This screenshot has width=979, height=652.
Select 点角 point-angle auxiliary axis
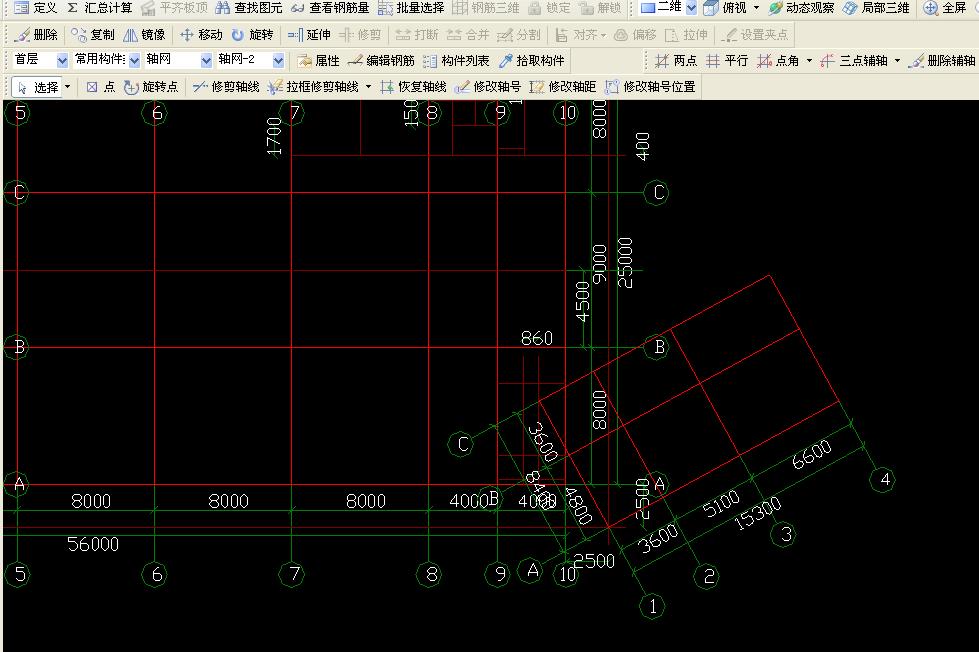(x=778, y=61)
